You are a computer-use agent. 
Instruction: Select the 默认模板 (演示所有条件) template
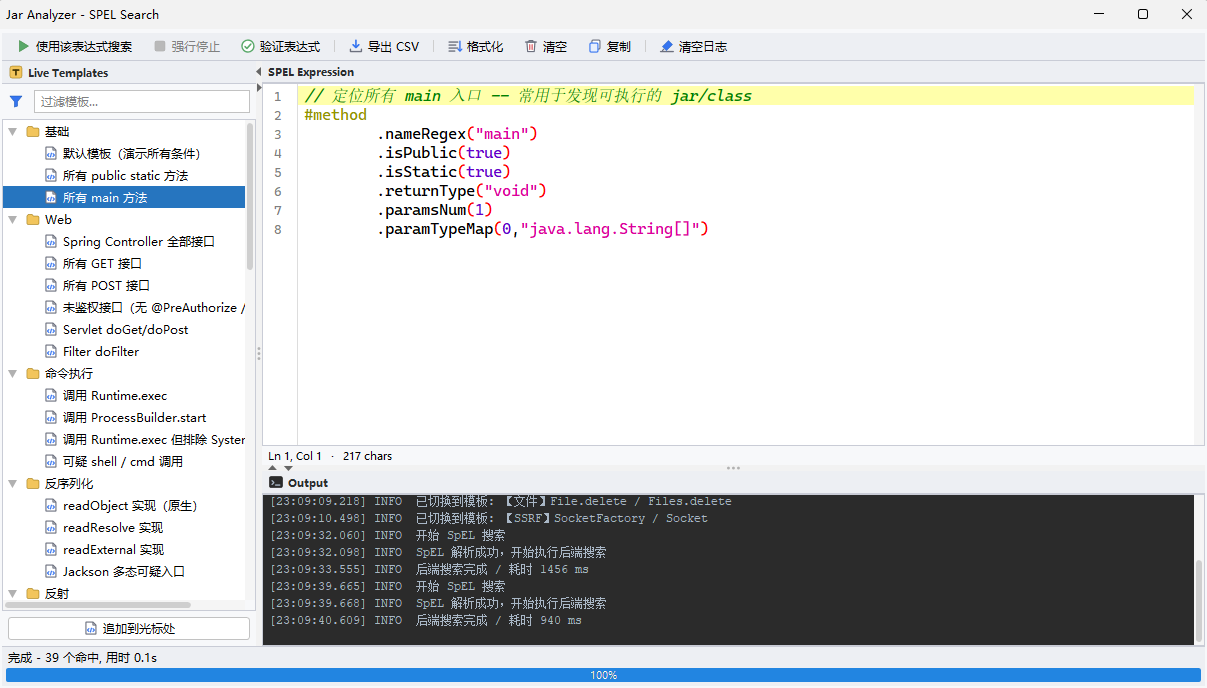click(x=131, y=153)
